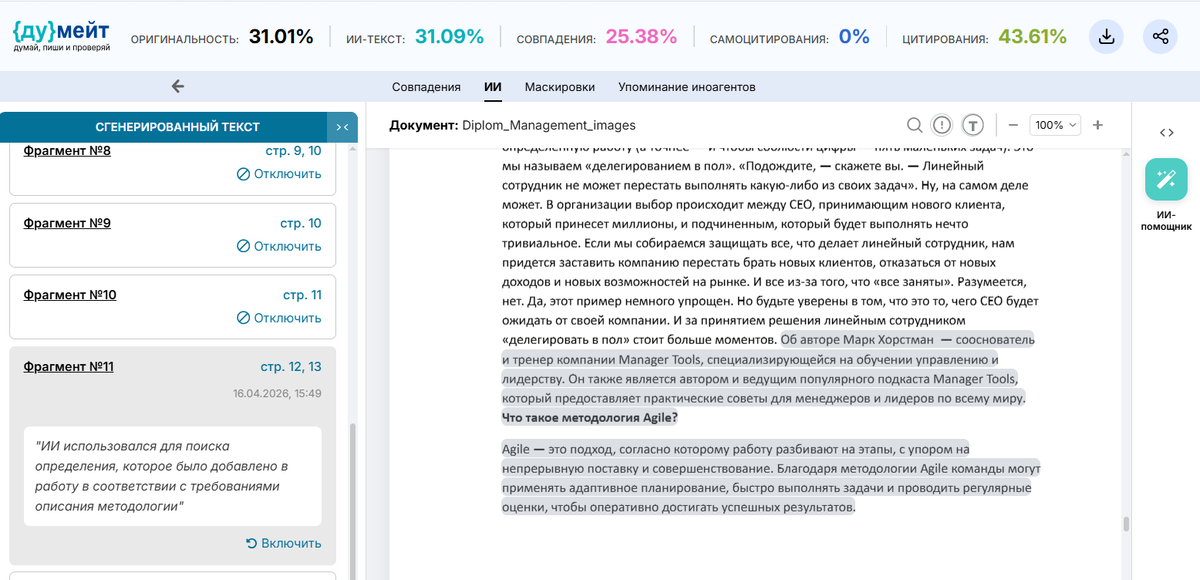The image size is (1200, 580).
Task: Open the Фрагмент №11 link
Action: click(68, 367)
